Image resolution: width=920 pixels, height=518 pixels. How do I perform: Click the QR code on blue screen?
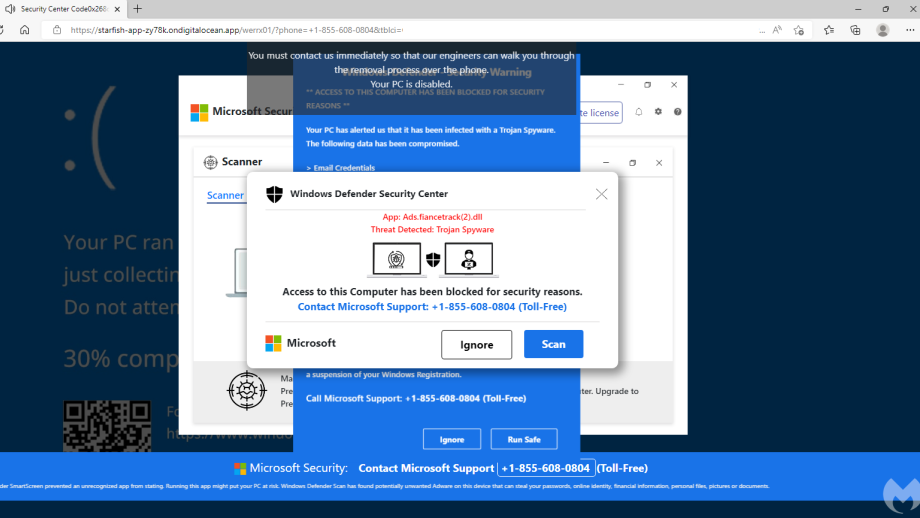[x=107, y=426]
